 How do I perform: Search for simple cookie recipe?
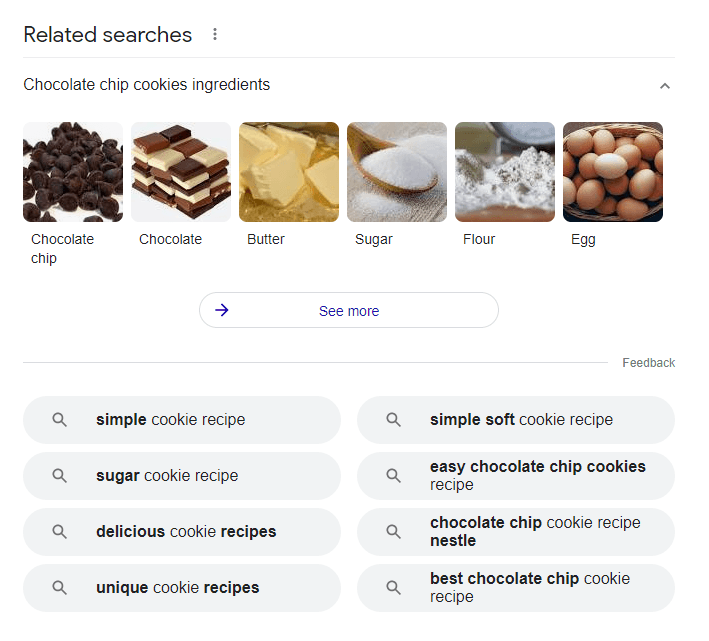point(182,420)
